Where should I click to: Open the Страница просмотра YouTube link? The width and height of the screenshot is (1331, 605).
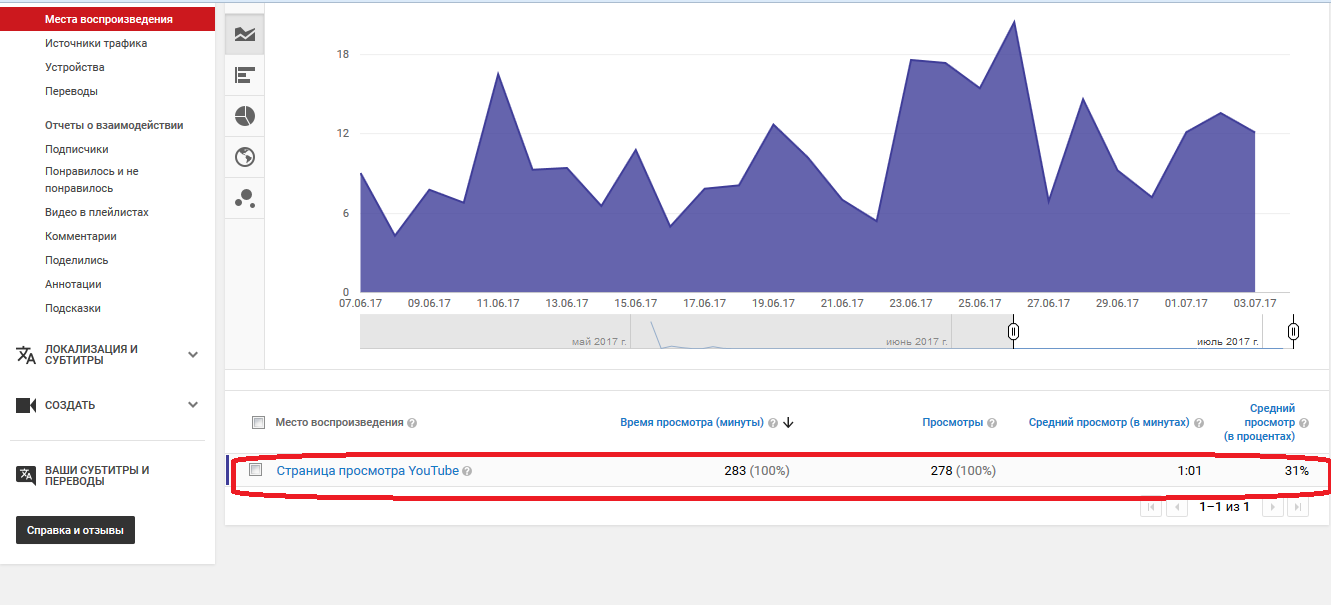coord(367,470)
